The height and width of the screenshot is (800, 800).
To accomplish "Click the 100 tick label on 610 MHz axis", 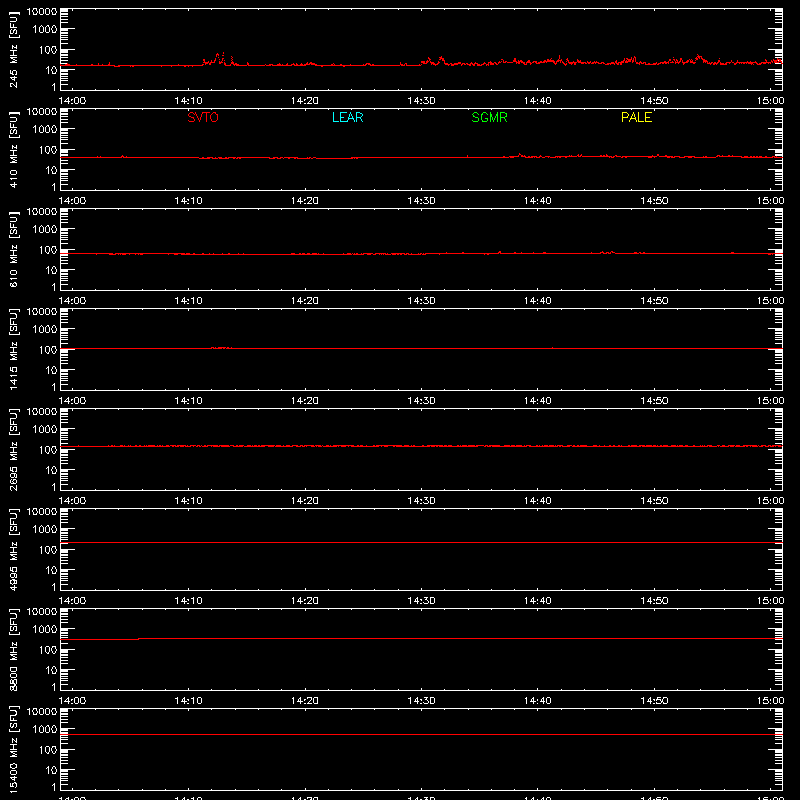I will coord(48,250).
